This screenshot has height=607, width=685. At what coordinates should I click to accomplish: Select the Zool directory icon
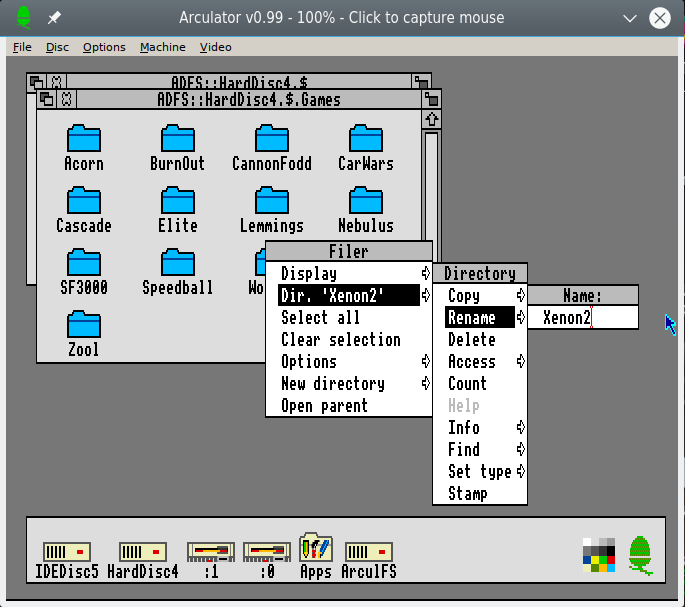pyautogui.click(x=84, y=325)
